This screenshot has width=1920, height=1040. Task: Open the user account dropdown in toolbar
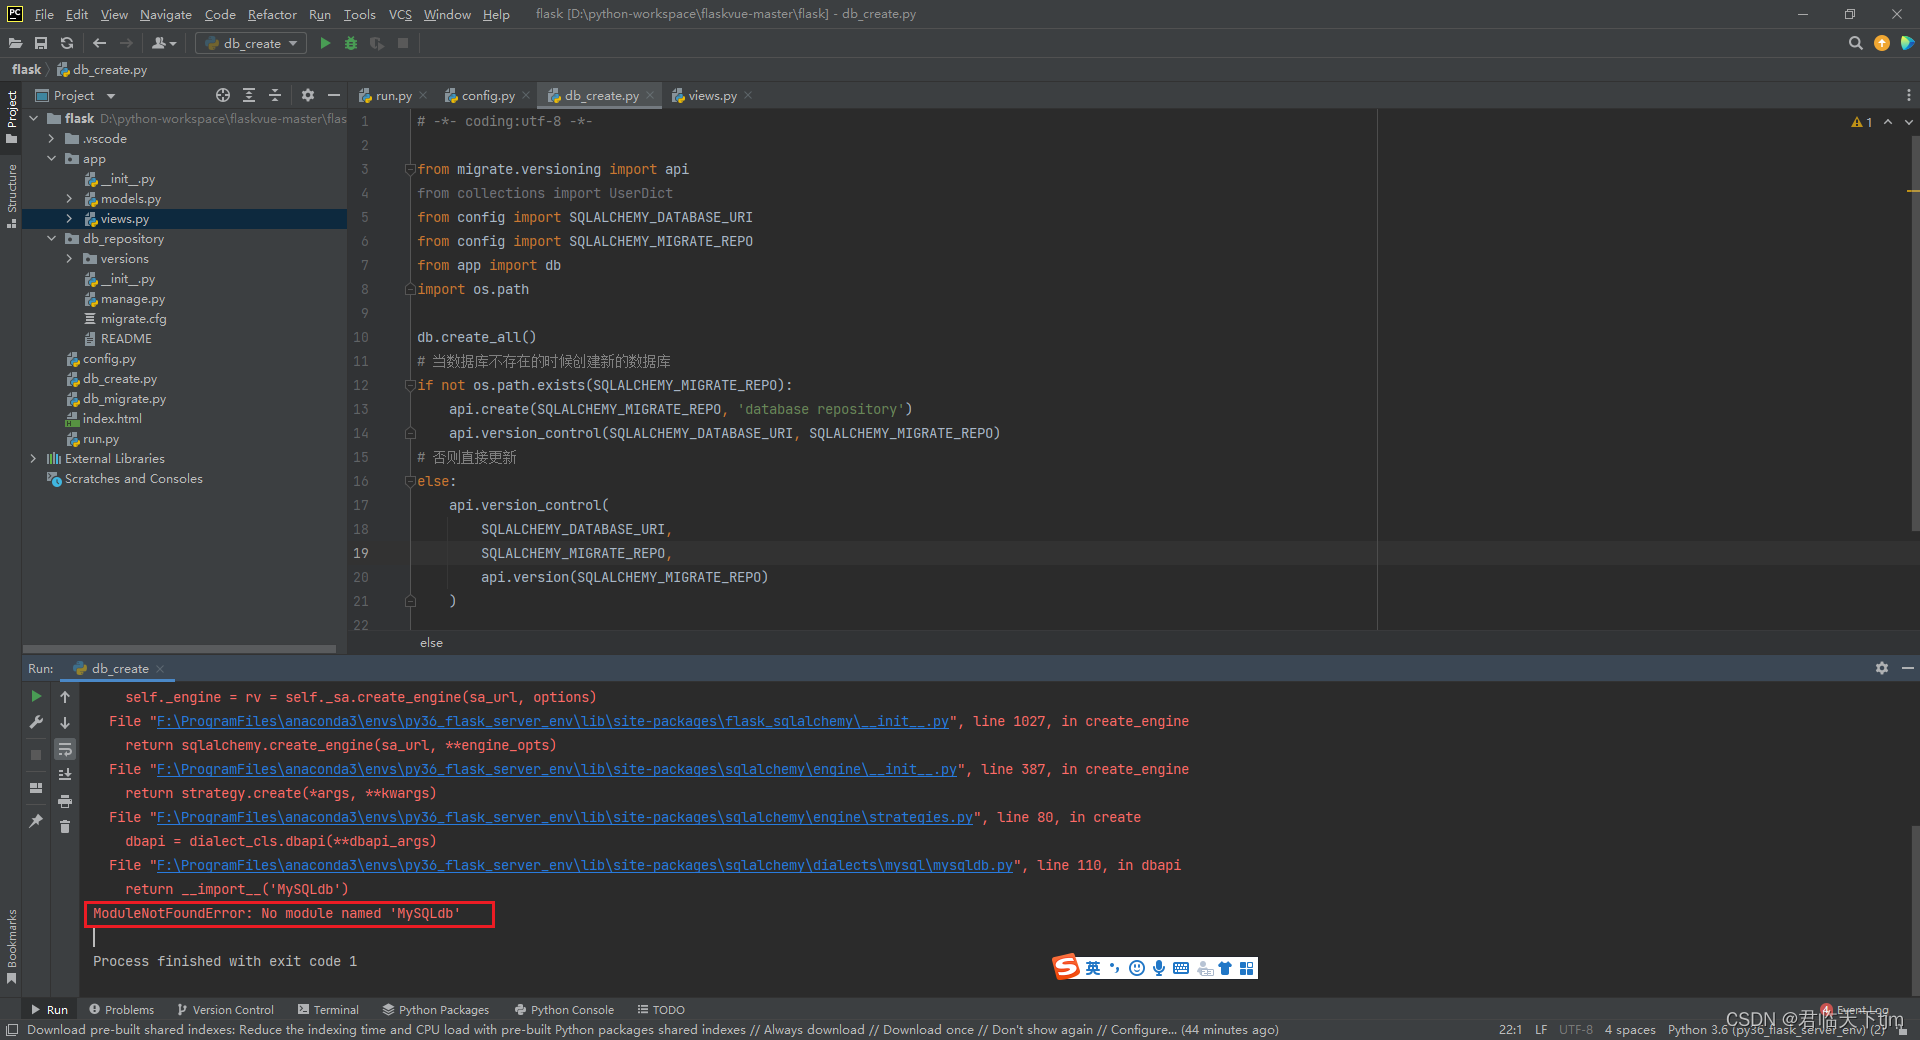164,43
